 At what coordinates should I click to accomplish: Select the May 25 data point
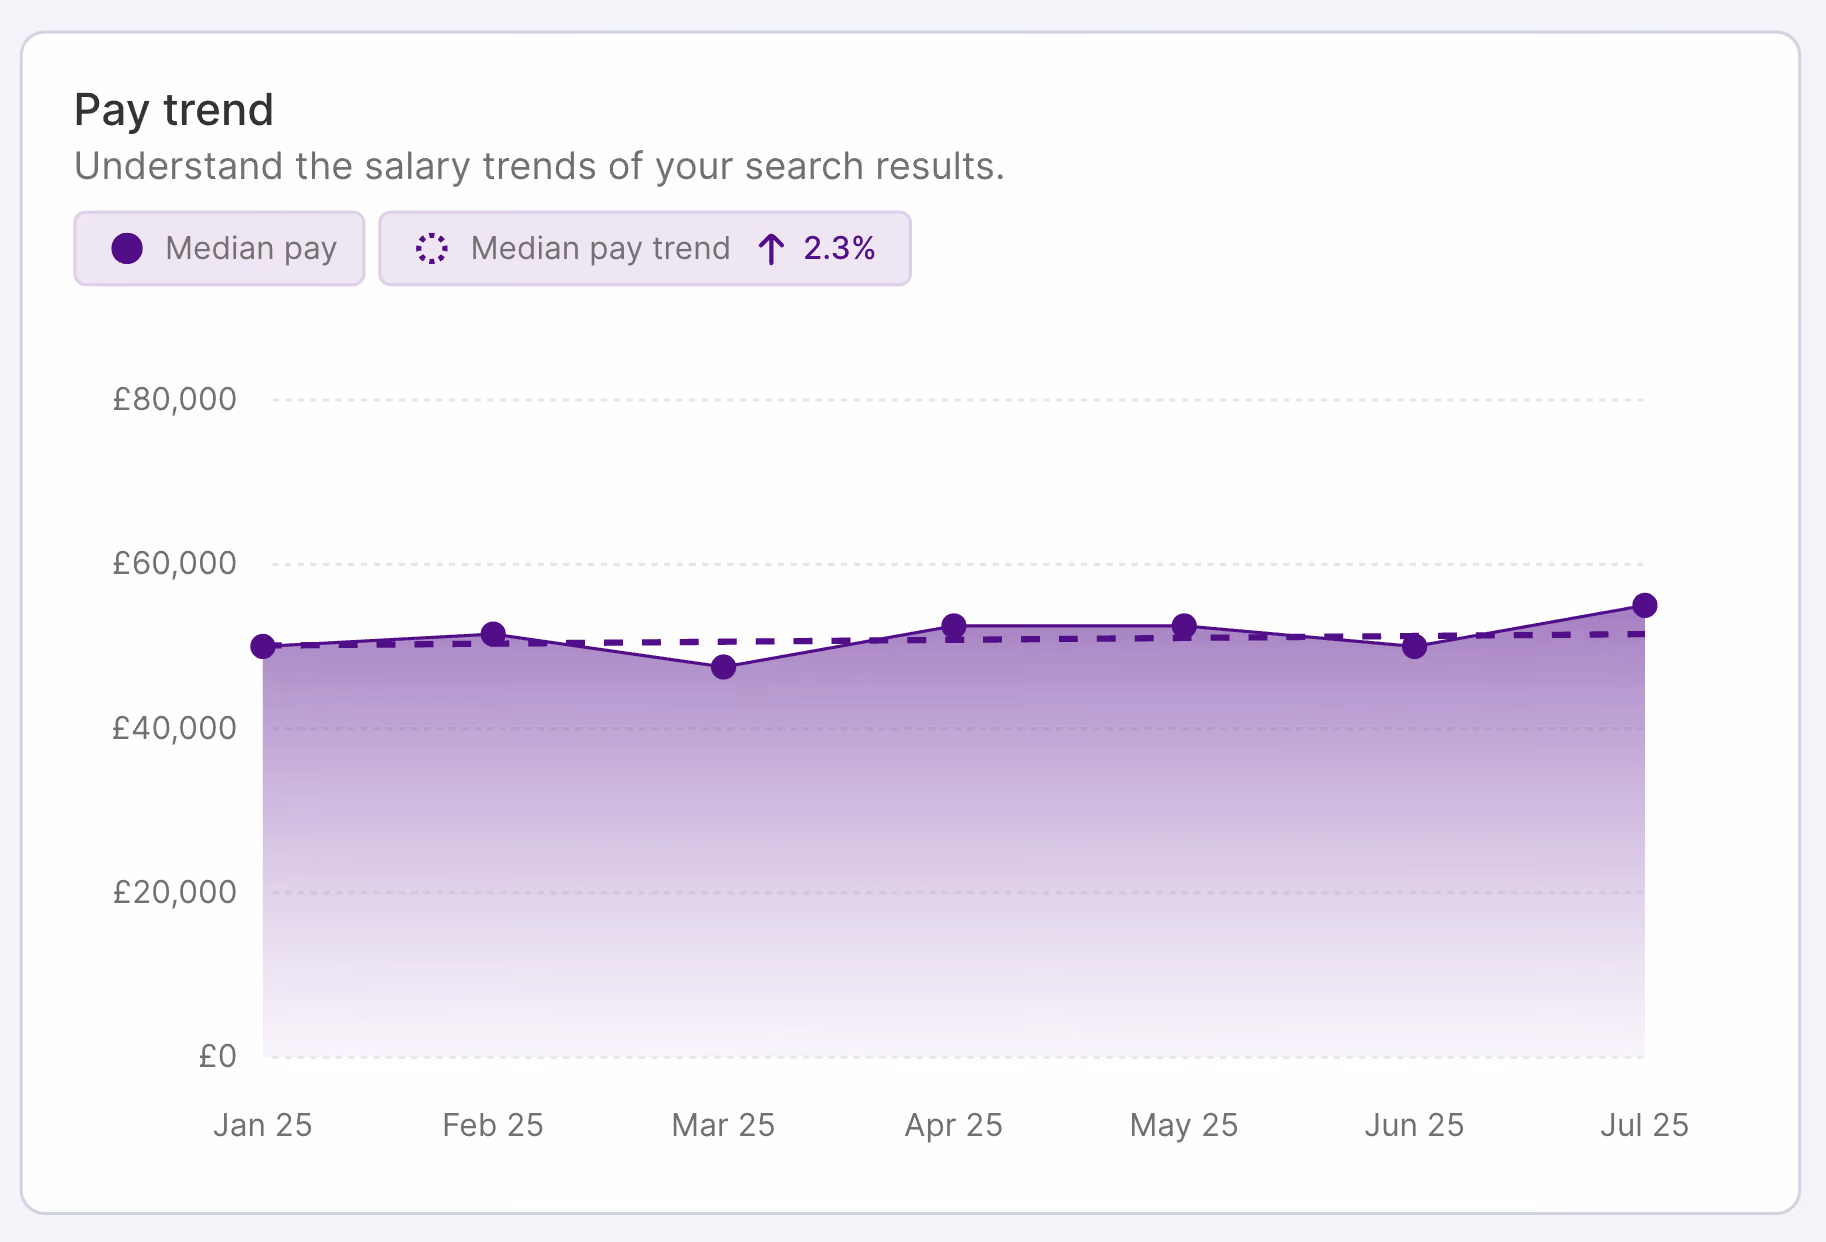(x=1184, y=626)
